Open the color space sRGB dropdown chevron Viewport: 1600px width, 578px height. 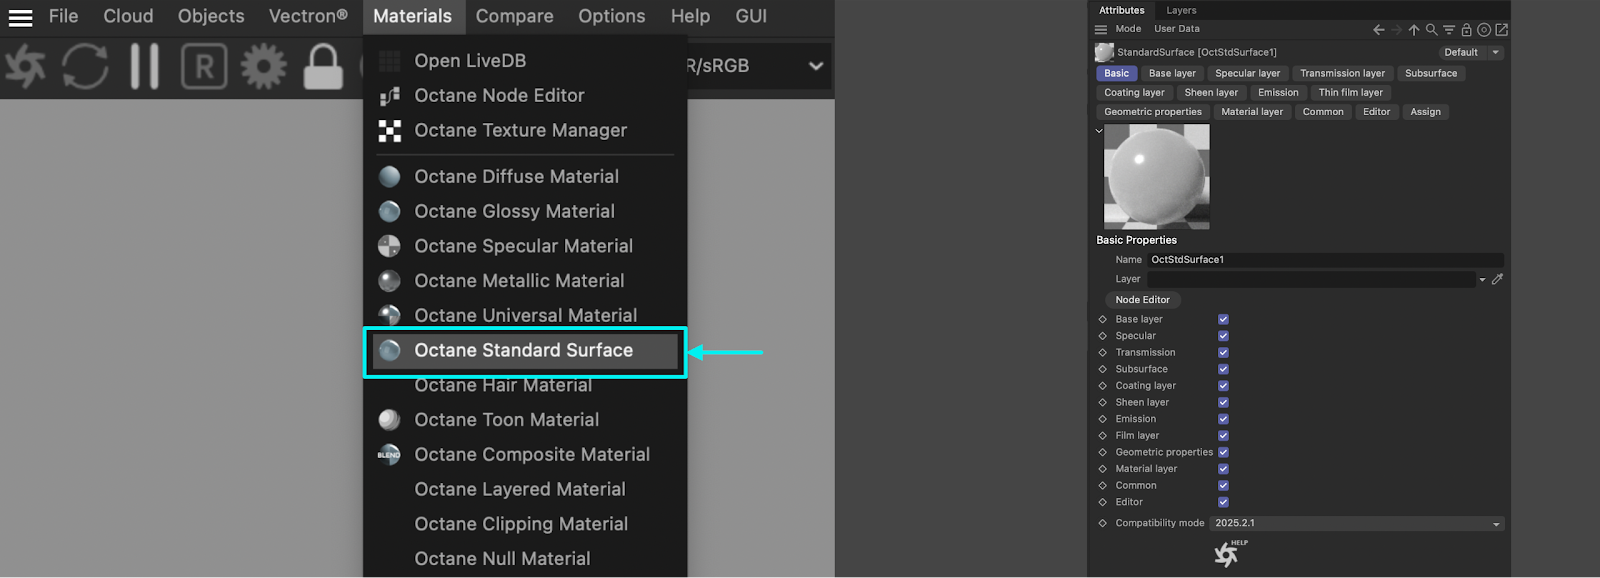pyautogui.click(x=816, y=66)
